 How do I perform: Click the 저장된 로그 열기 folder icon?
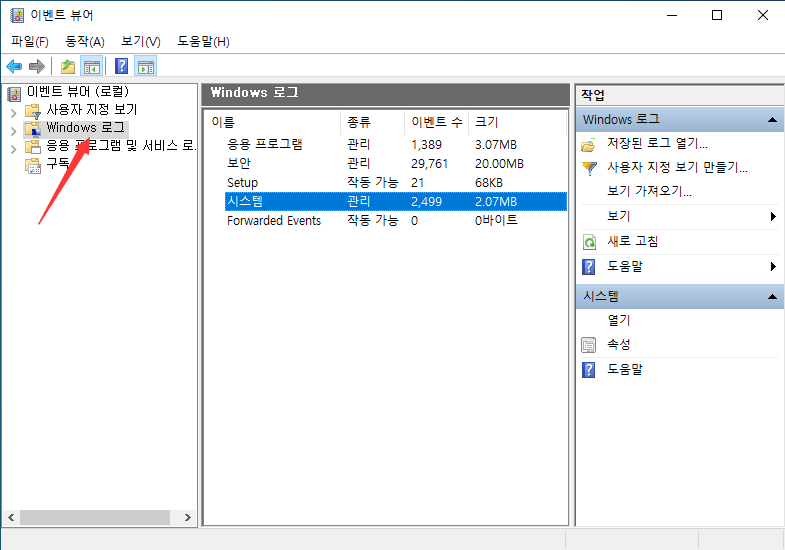click(x=589, y=145)
